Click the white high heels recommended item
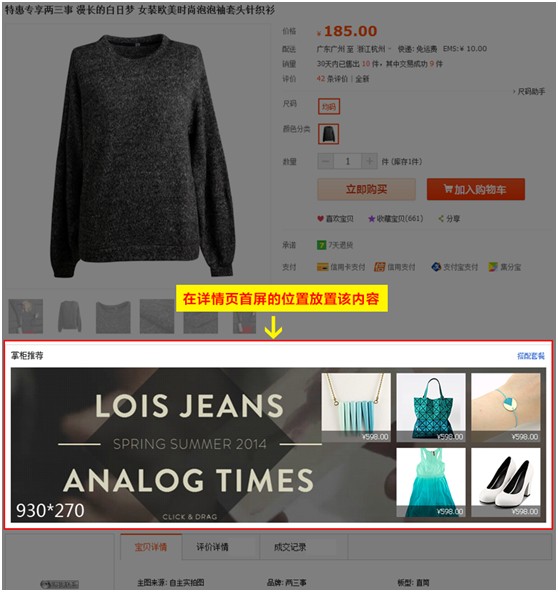The height and width of the screenshot is (592, 558). tap(506, 483)
